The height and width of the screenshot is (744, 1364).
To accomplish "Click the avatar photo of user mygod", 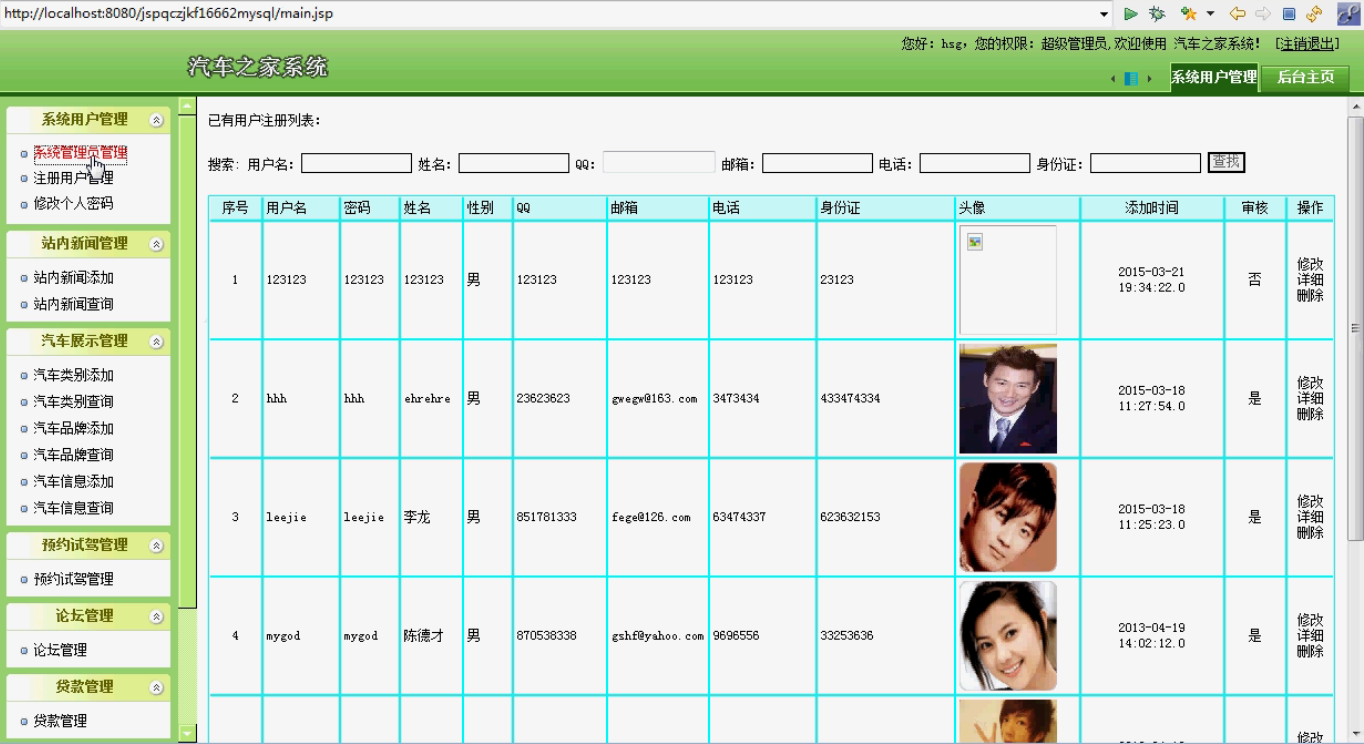I will click(1008, 636).
